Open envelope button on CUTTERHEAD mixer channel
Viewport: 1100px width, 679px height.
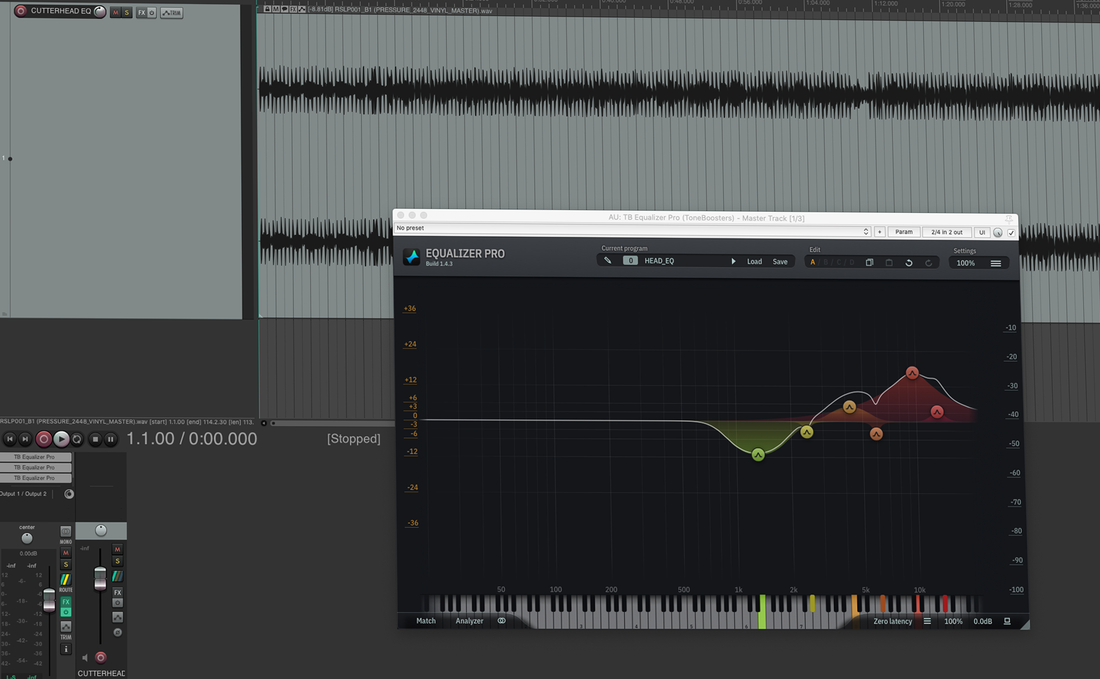pyautogui.click(x=117, y=617)
